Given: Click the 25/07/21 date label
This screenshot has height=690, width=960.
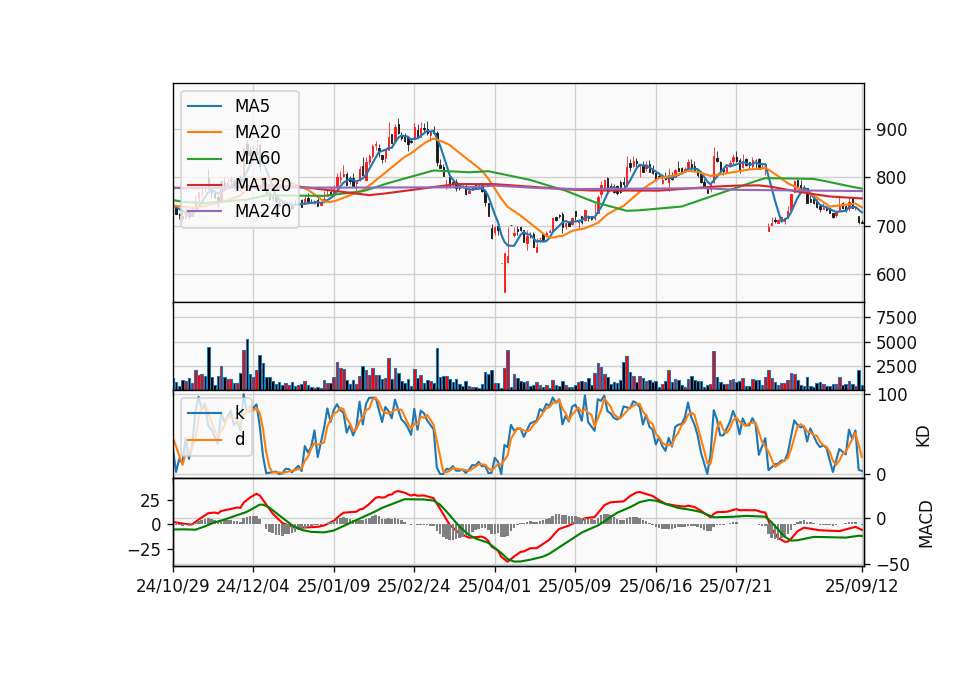Looking at the screenshot, I should tap(736, 586).
